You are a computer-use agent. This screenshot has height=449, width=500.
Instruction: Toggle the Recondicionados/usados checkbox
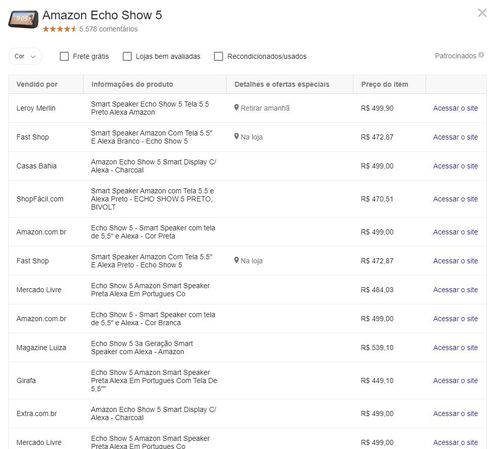tap(218, 56)
